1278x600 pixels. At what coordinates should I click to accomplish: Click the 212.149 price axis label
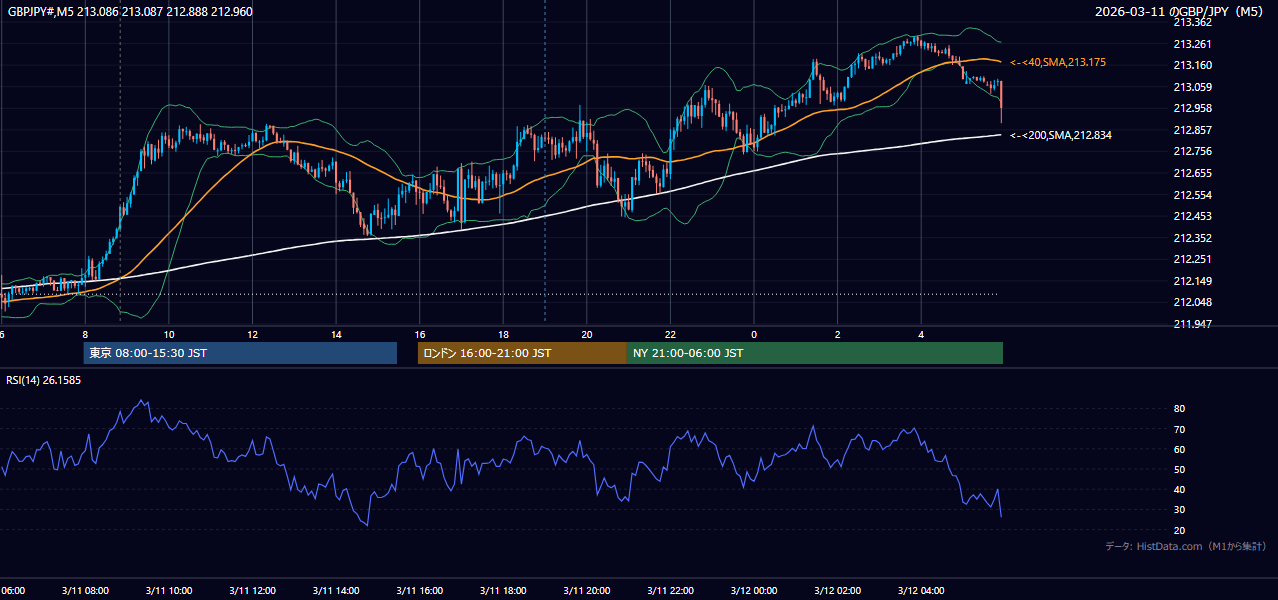pos(1192,281)
